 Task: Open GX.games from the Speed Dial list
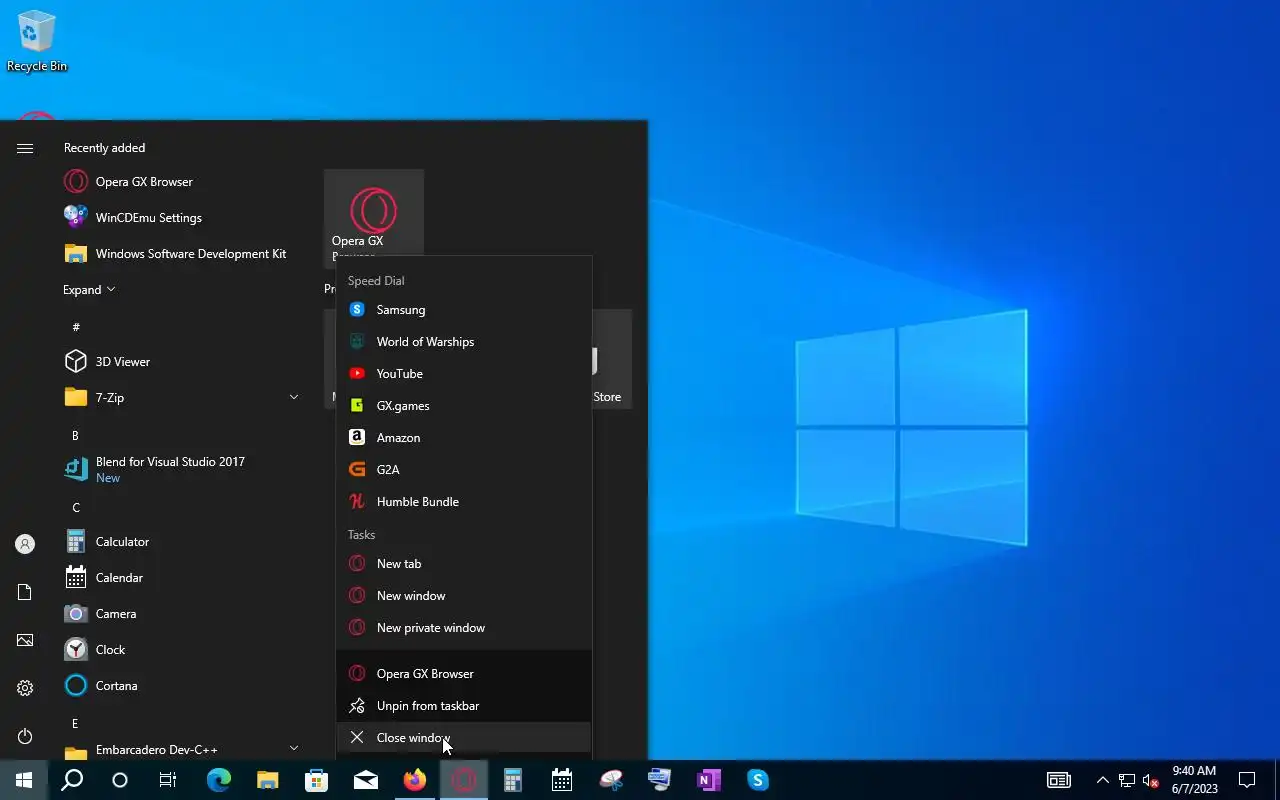click(x=464, y=406)
